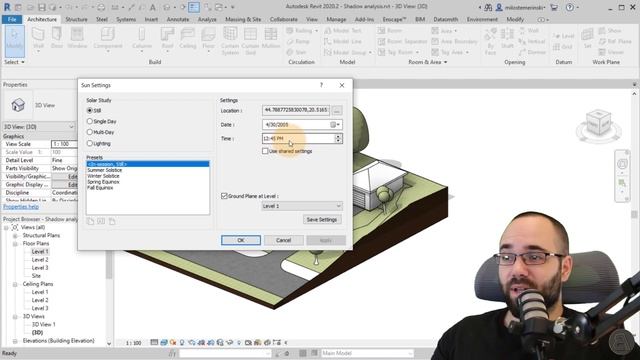Screen dimensions: 640x360
Task: Click OK in Sun Settings dialog
Action: click(241, 240)
